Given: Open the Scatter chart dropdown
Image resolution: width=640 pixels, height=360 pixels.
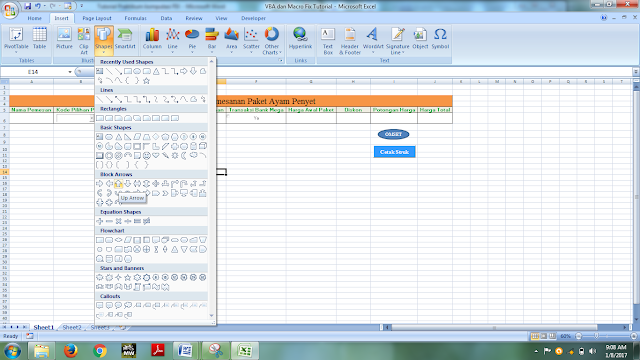Looking at the screenshot, I should click(x=251, y=40).
